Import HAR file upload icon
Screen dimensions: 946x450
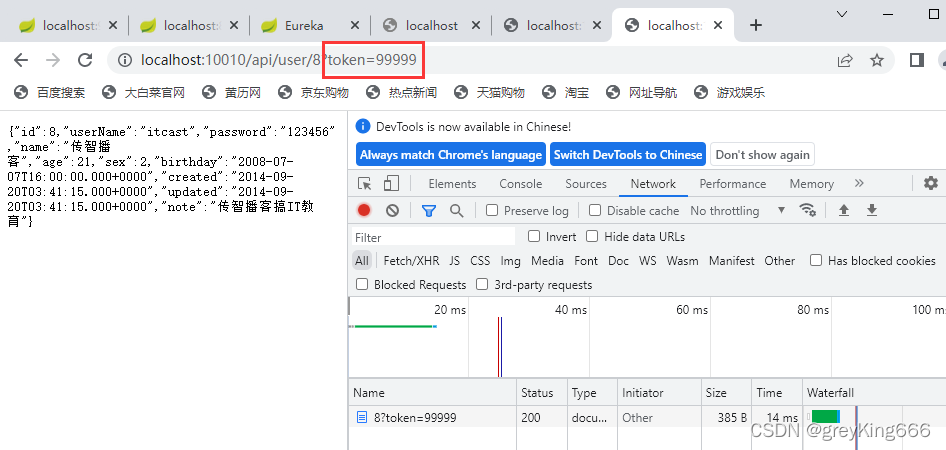pyautogui.click(x=844, y=210)
